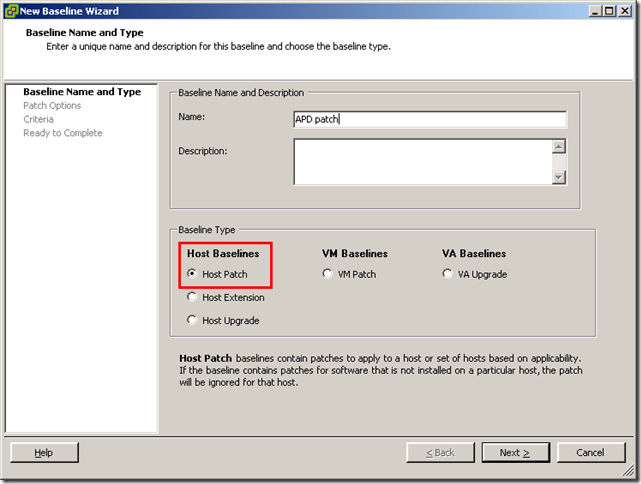Select the Host Patch radio button
The image size is (641, 484).
click(193, 274)
